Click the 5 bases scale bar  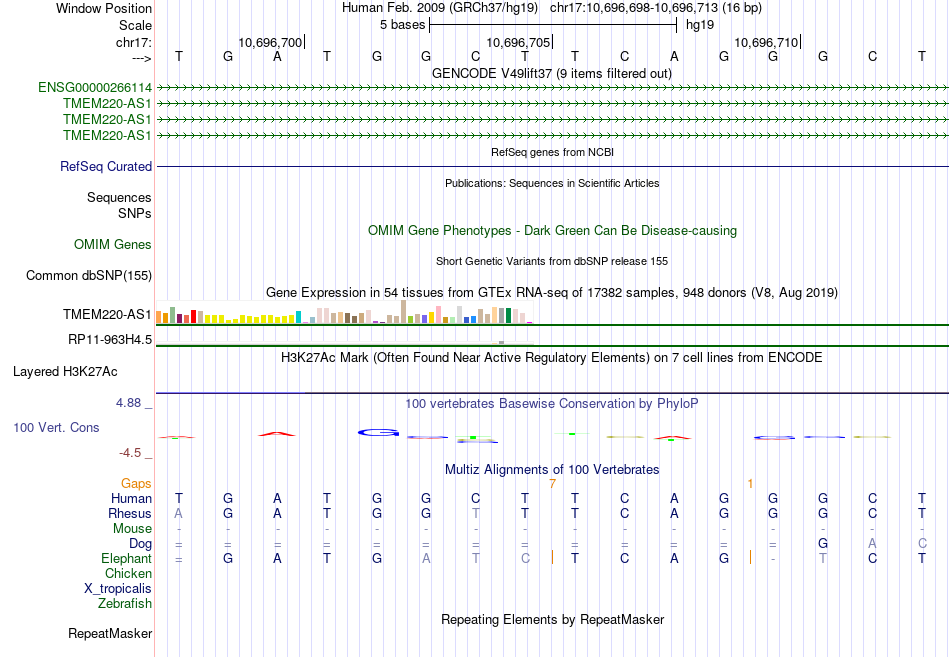click(553, 25)
